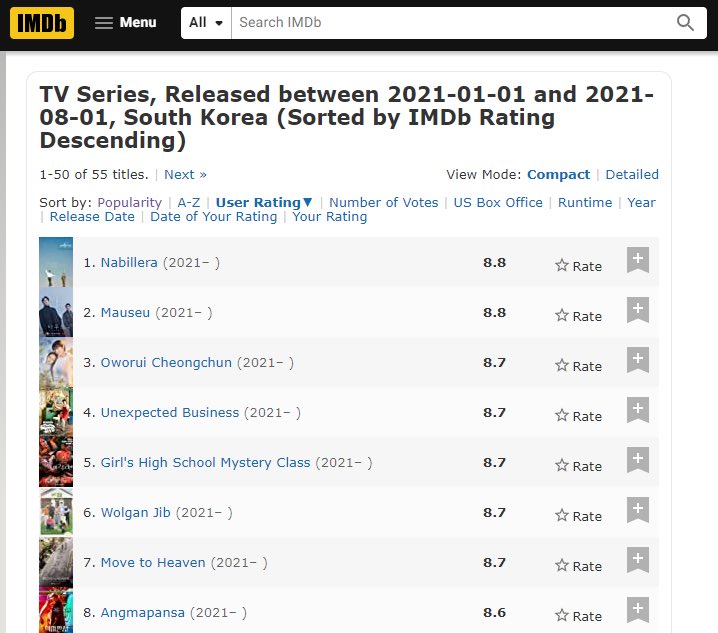
Task: Add Nabillera to watchlist
Action: pos(638,260)
